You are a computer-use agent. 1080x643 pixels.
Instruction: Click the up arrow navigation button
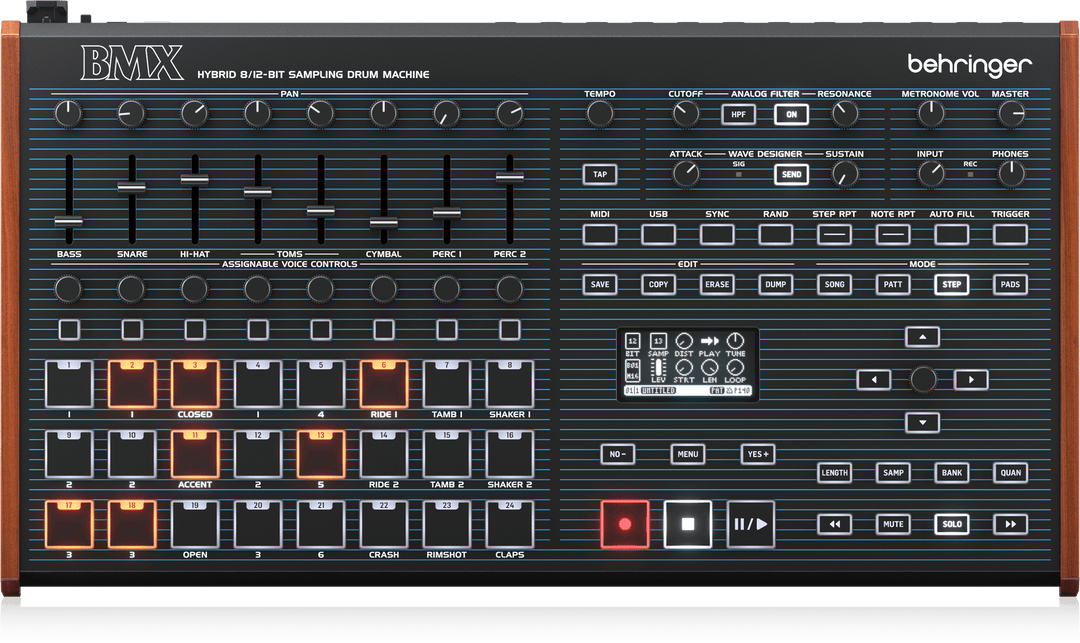click(922, 337)
